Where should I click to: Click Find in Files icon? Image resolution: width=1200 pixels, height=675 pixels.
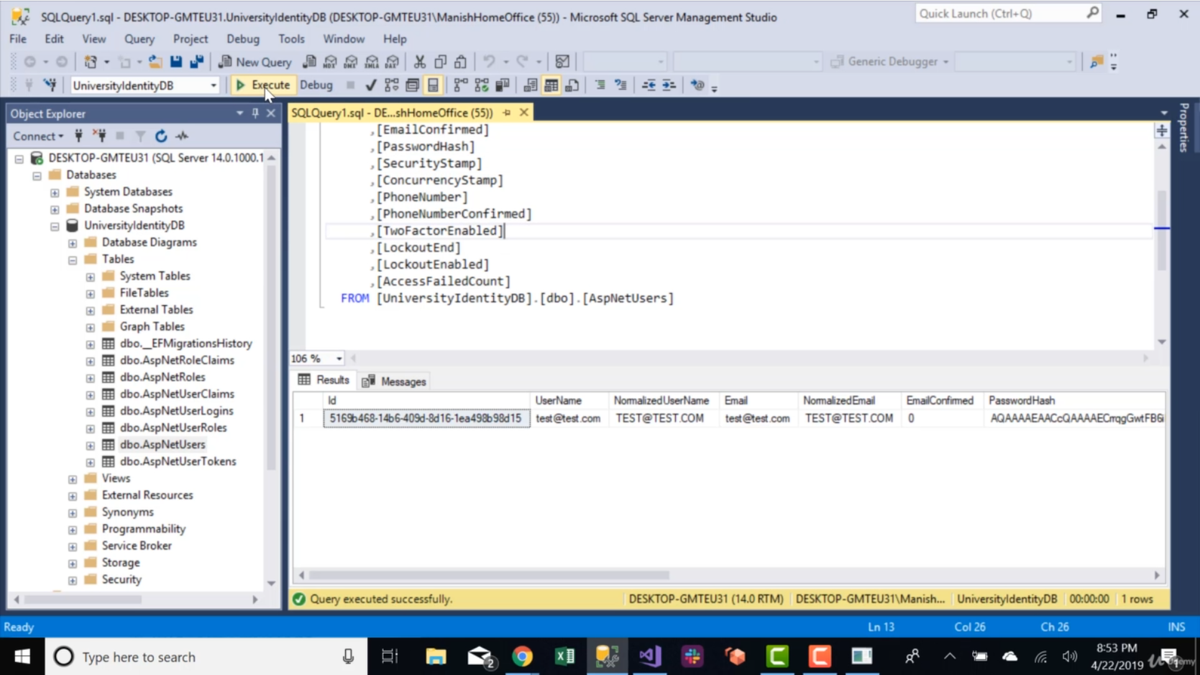click(1097, 62)
